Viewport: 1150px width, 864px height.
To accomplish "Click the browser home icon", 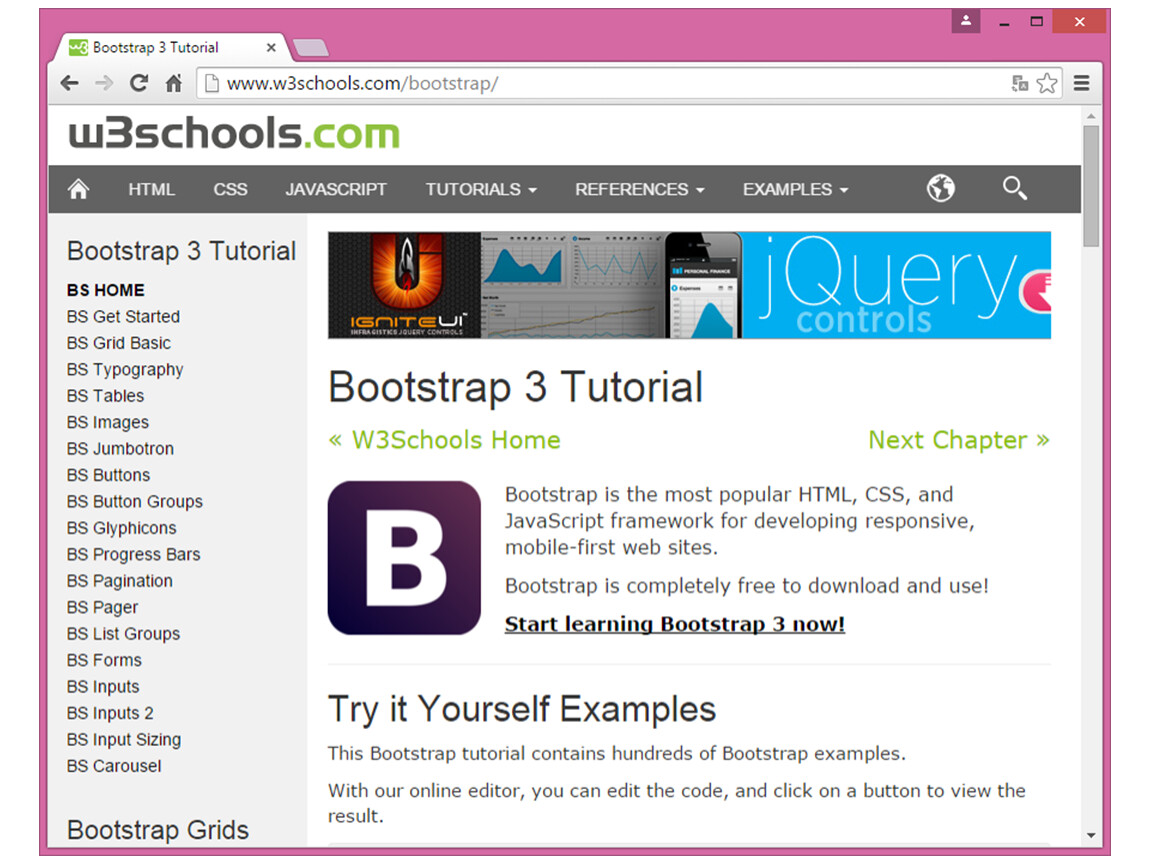I will [173, 84].
